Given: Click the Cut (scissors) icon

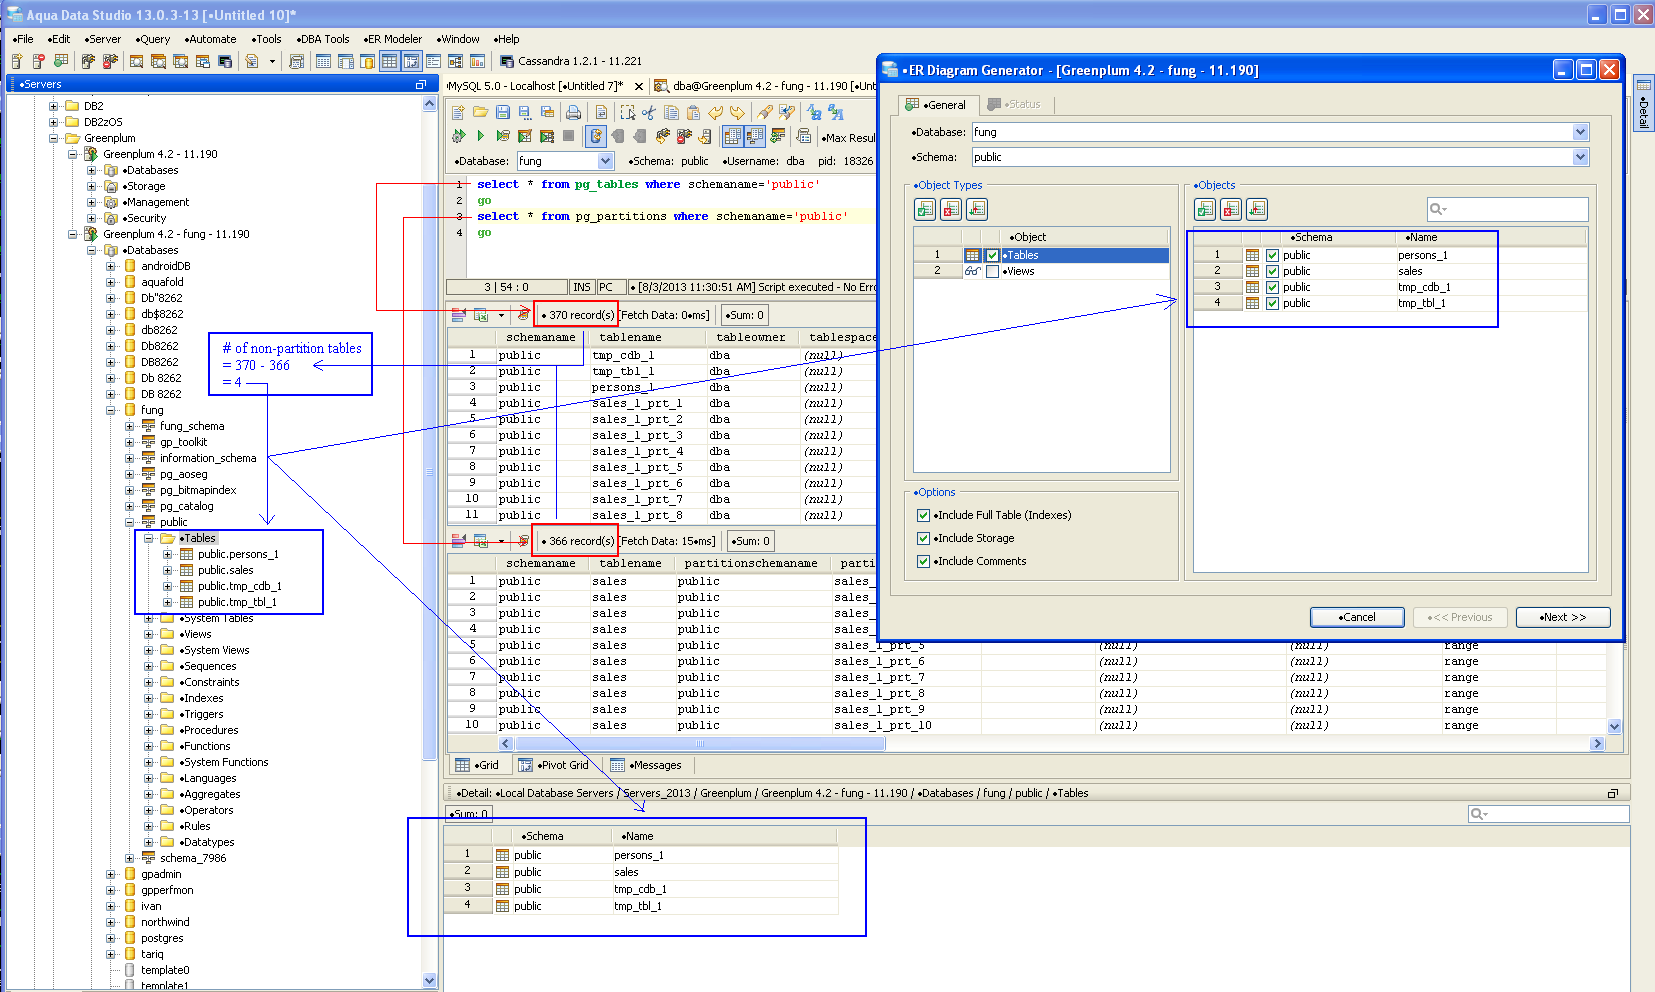Looking at the screenshot, I should (x=649, y=112).
